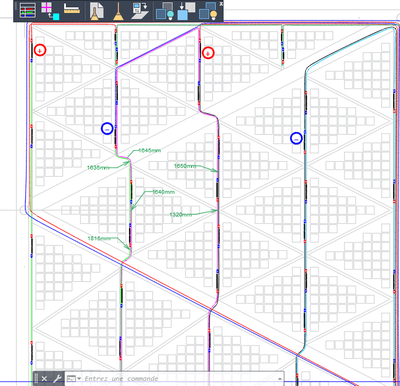Open the layer list table icon
Viewport: 400px width, 386px height.
[x=28, y=10]
